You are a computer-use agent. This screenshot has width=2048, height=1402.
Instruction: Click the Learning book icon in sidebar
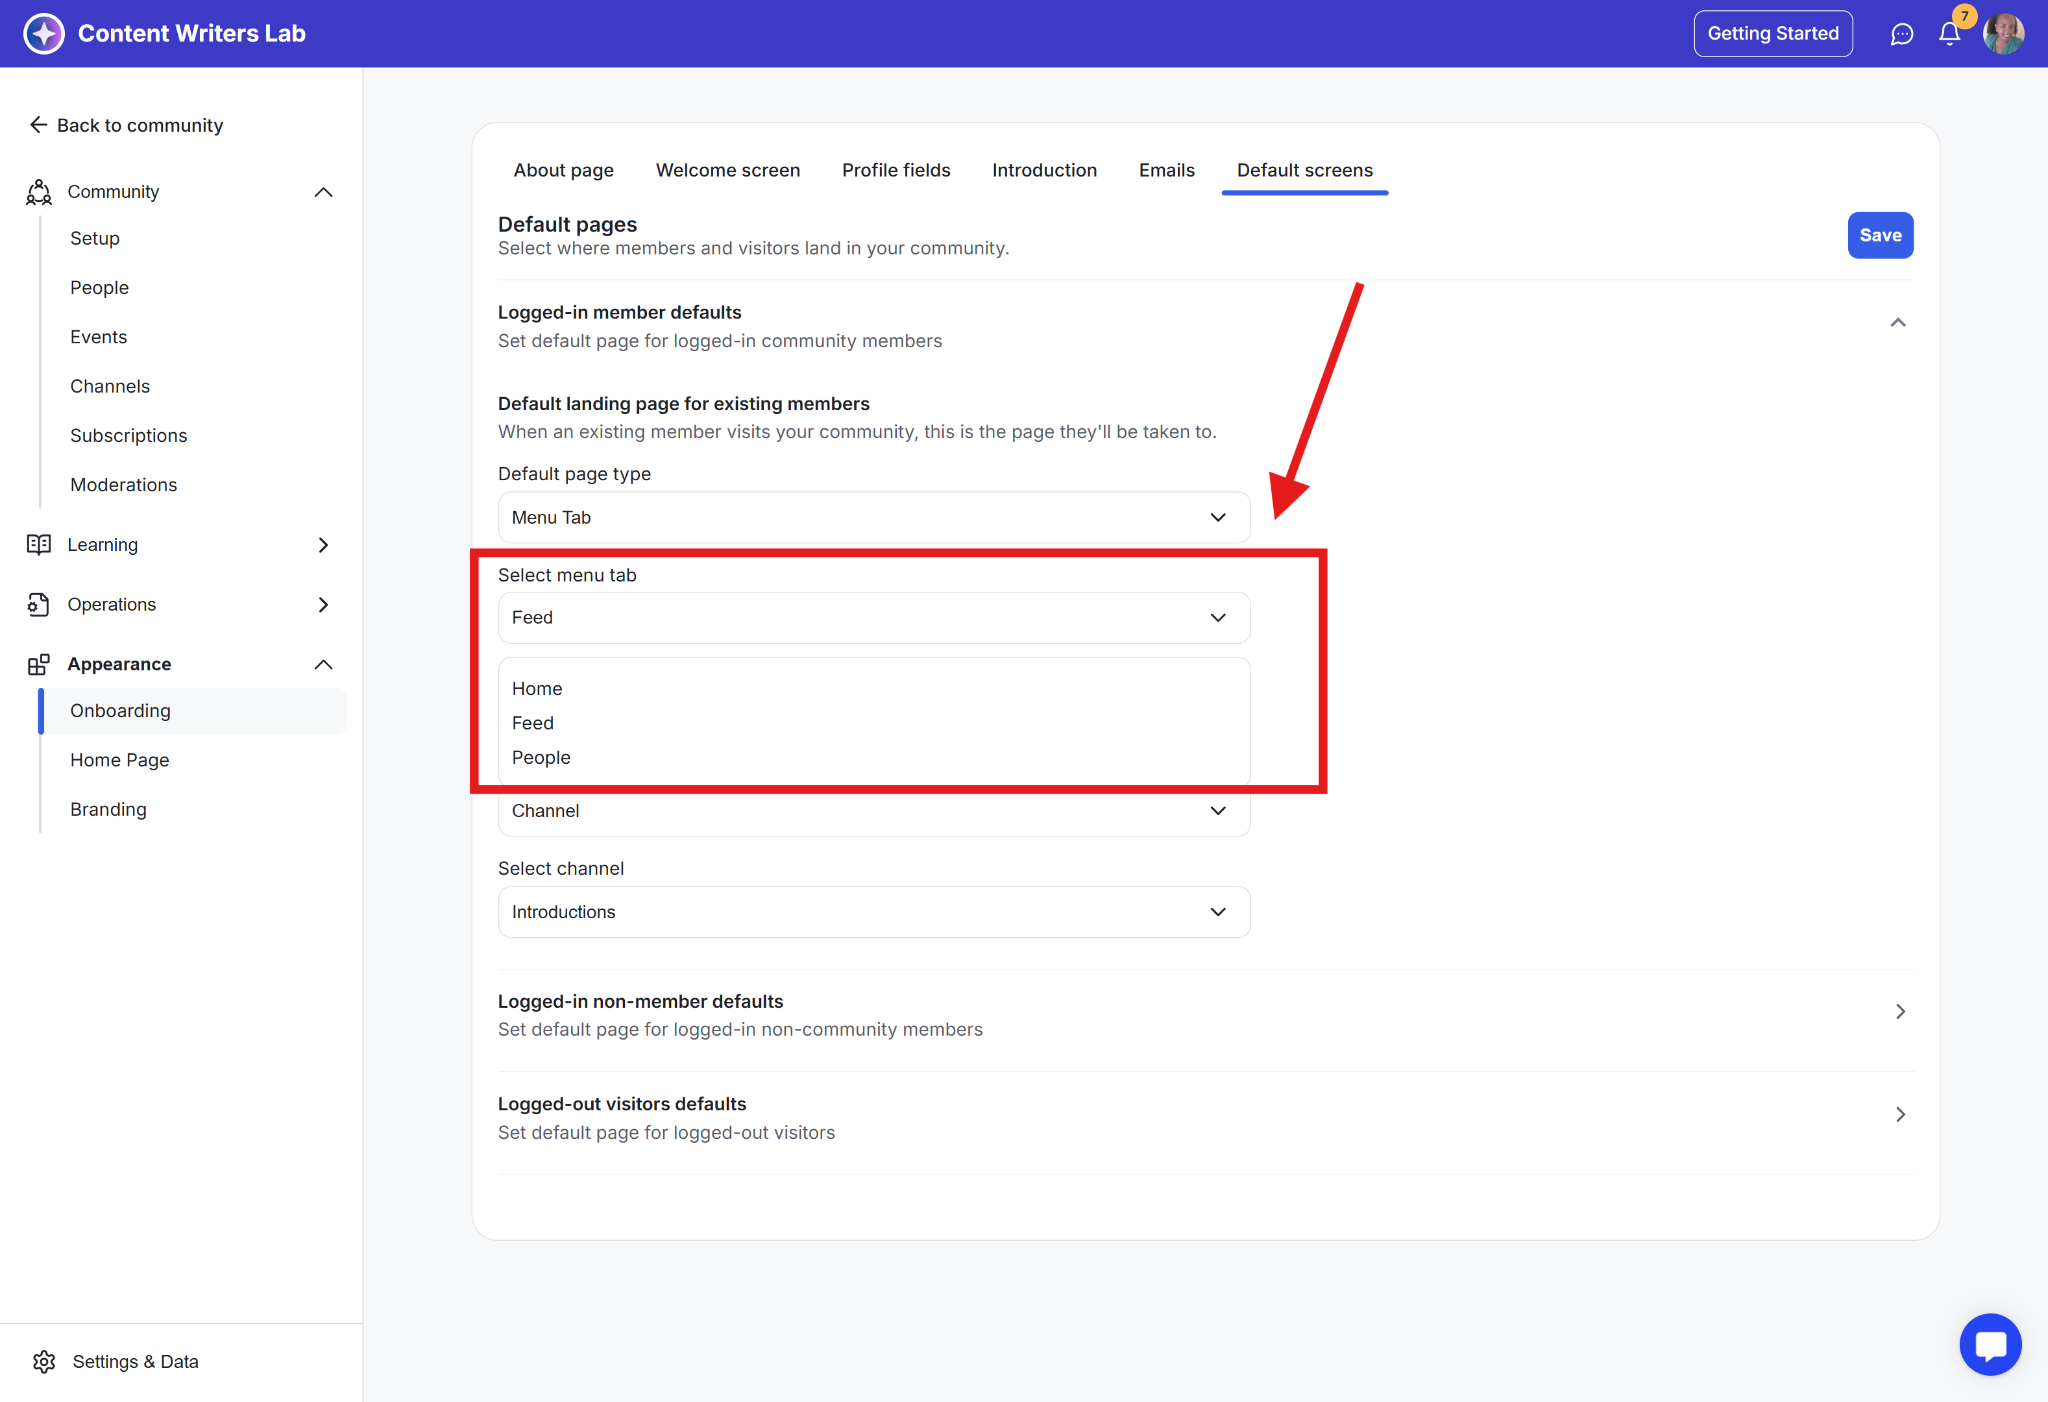(39, 544)
